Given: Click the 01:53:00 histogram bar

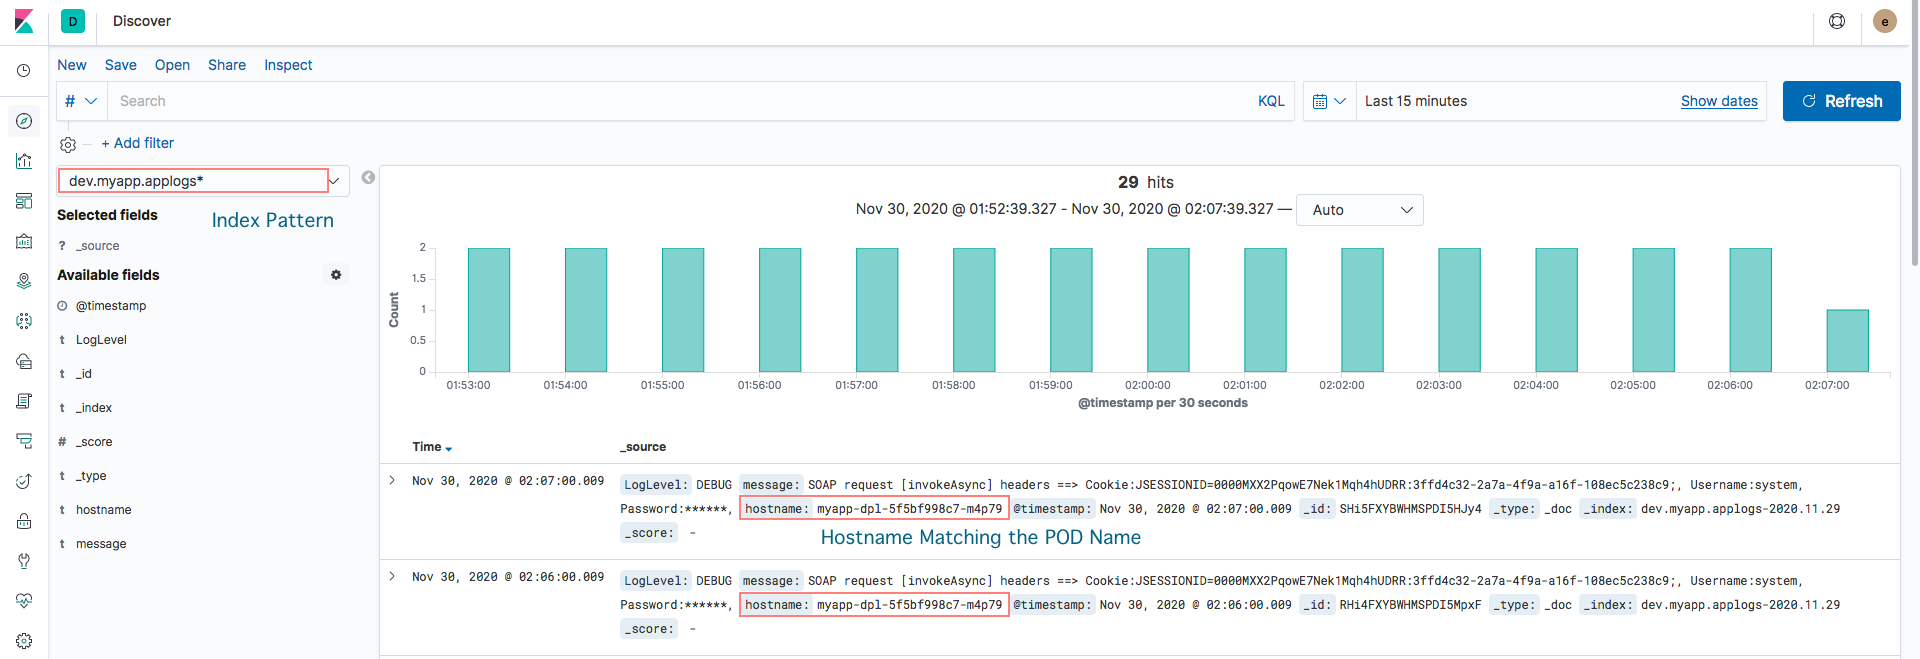Looking at the screenshot, I should (489, 310).
